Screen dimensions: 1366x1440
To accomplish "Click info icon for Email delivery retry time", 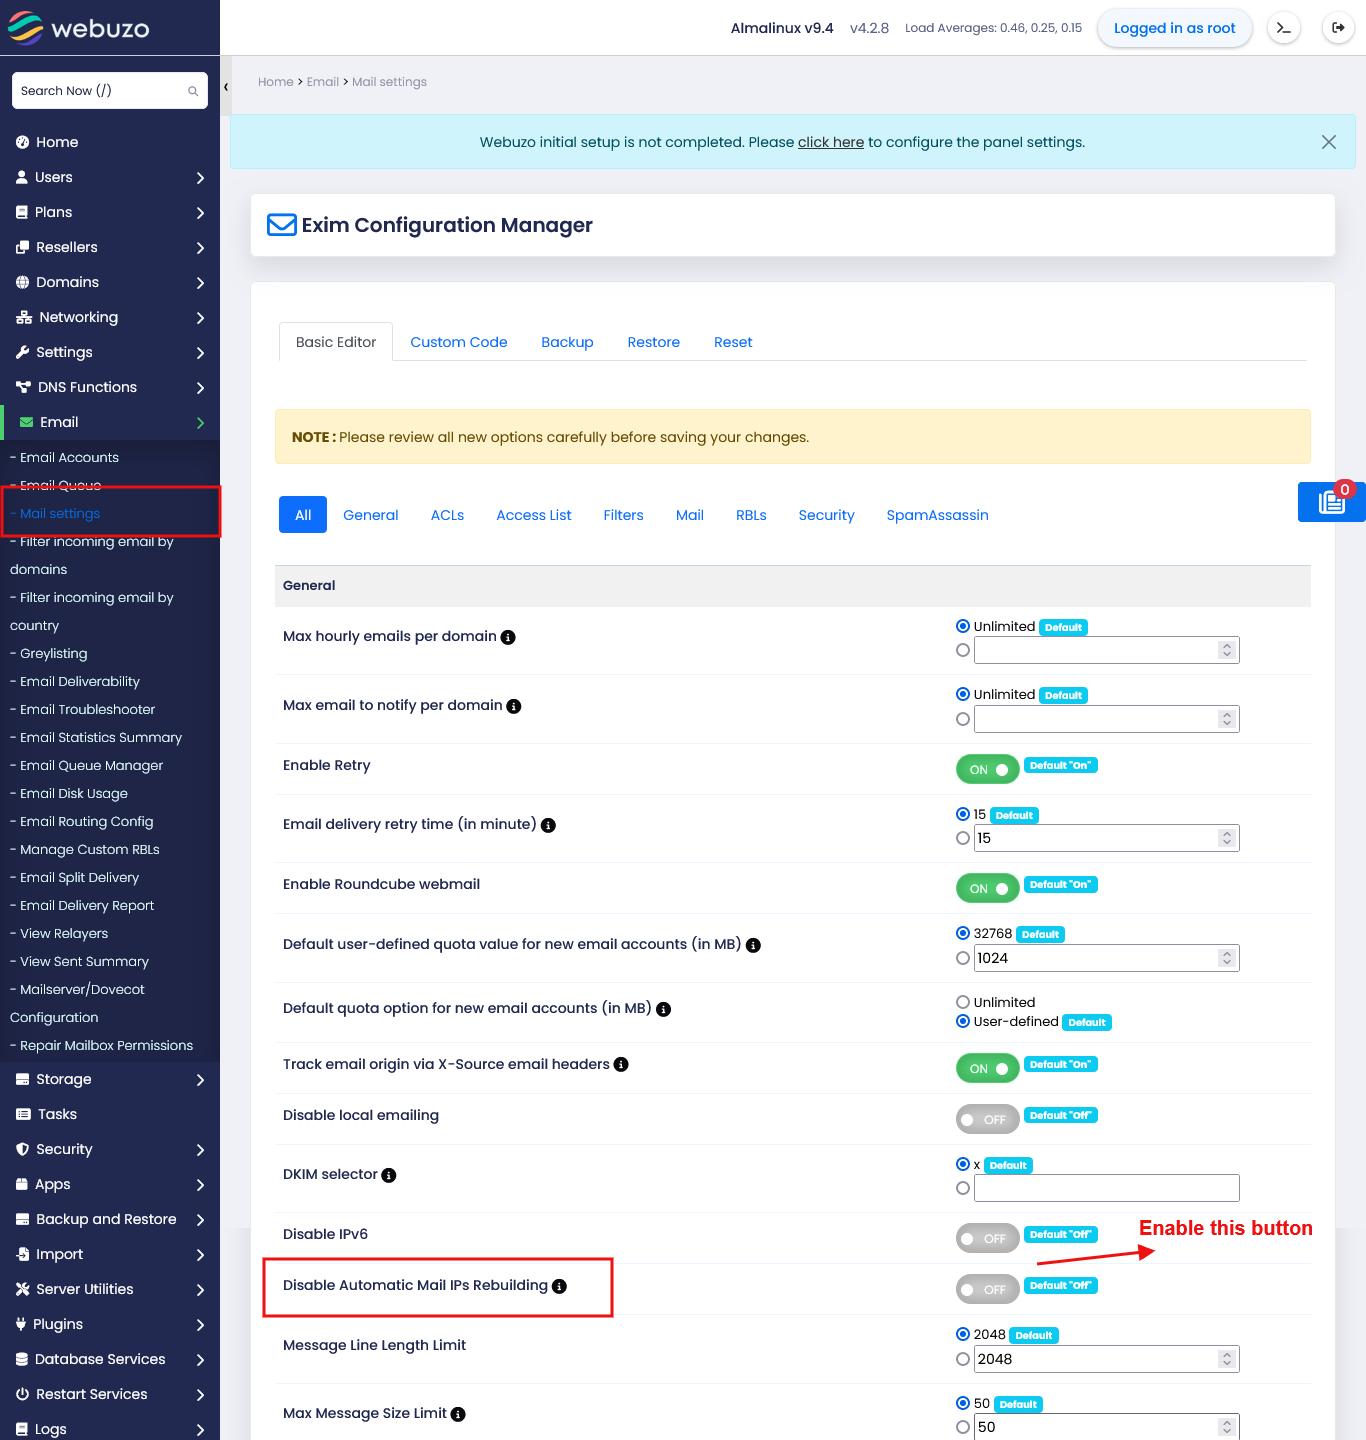I will (548, 825).
